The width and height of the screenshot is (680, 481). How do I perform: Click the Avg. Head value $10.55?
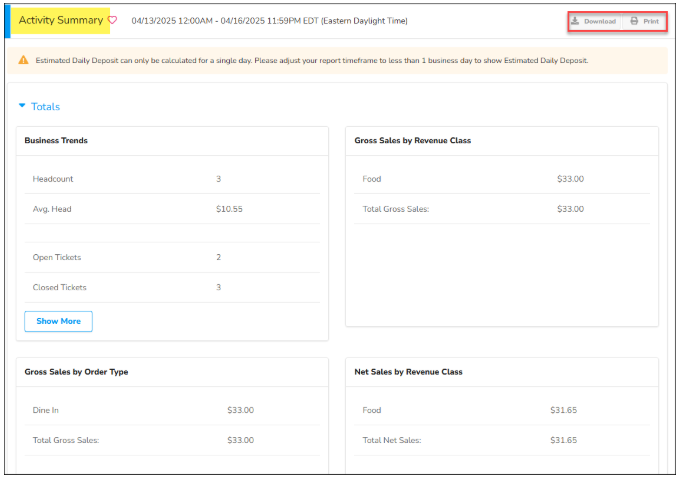tap(229, 209)
